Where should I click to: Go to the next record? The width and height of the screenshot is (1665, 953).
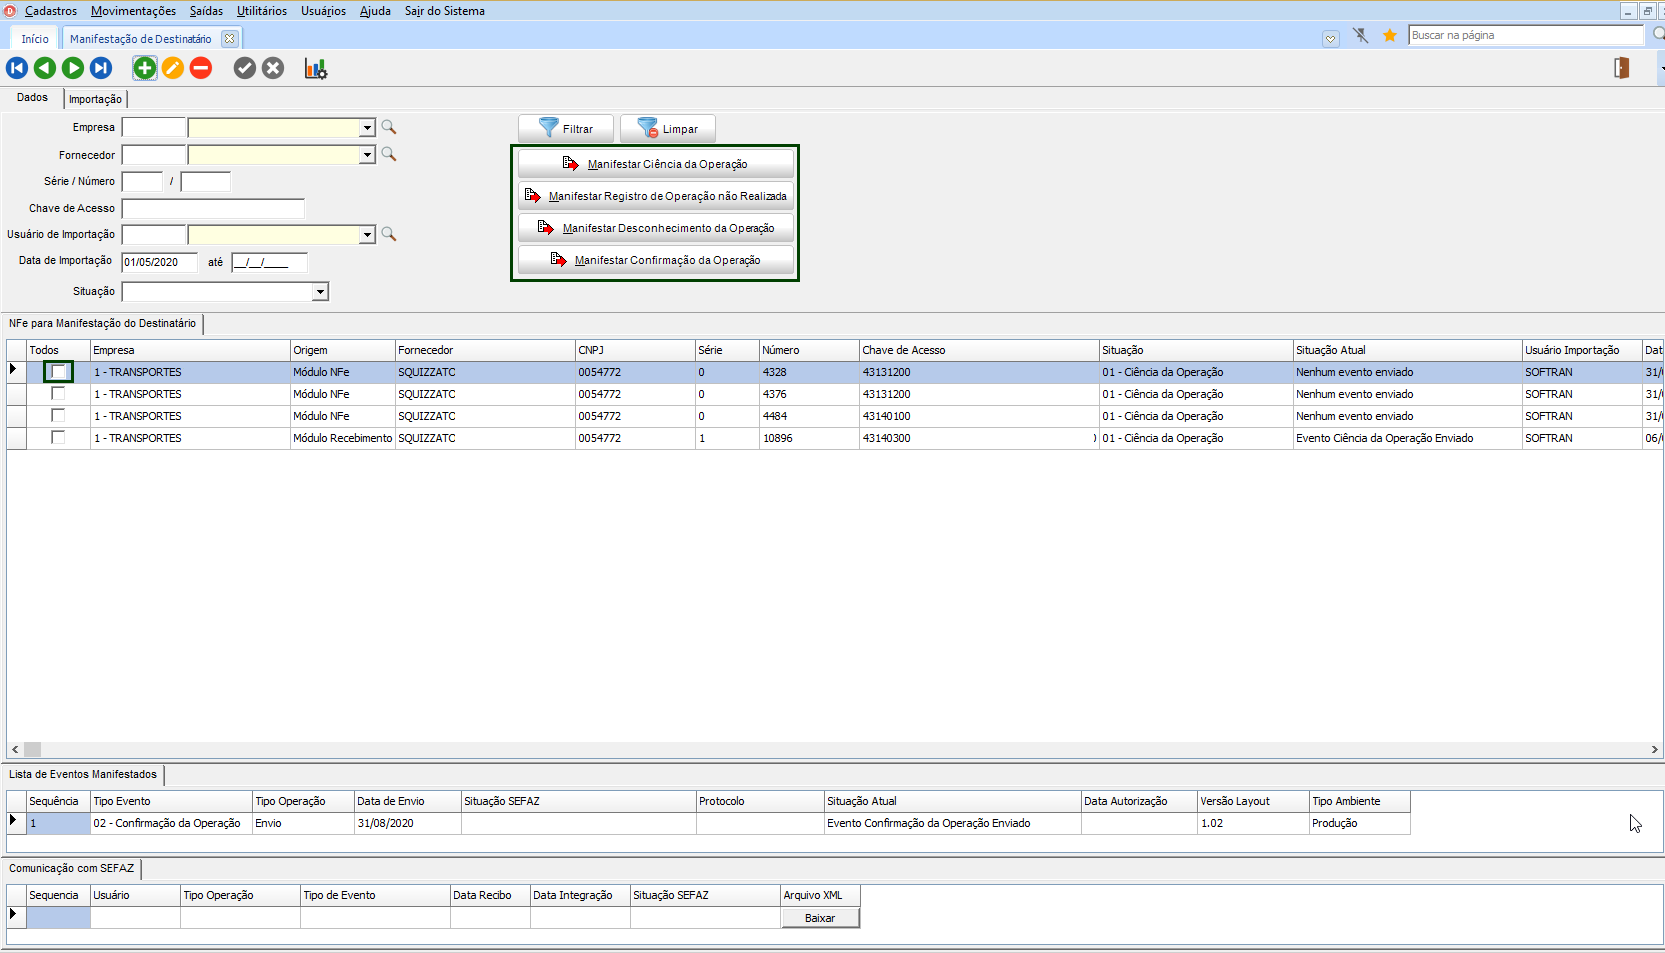[x=73, y=68]
